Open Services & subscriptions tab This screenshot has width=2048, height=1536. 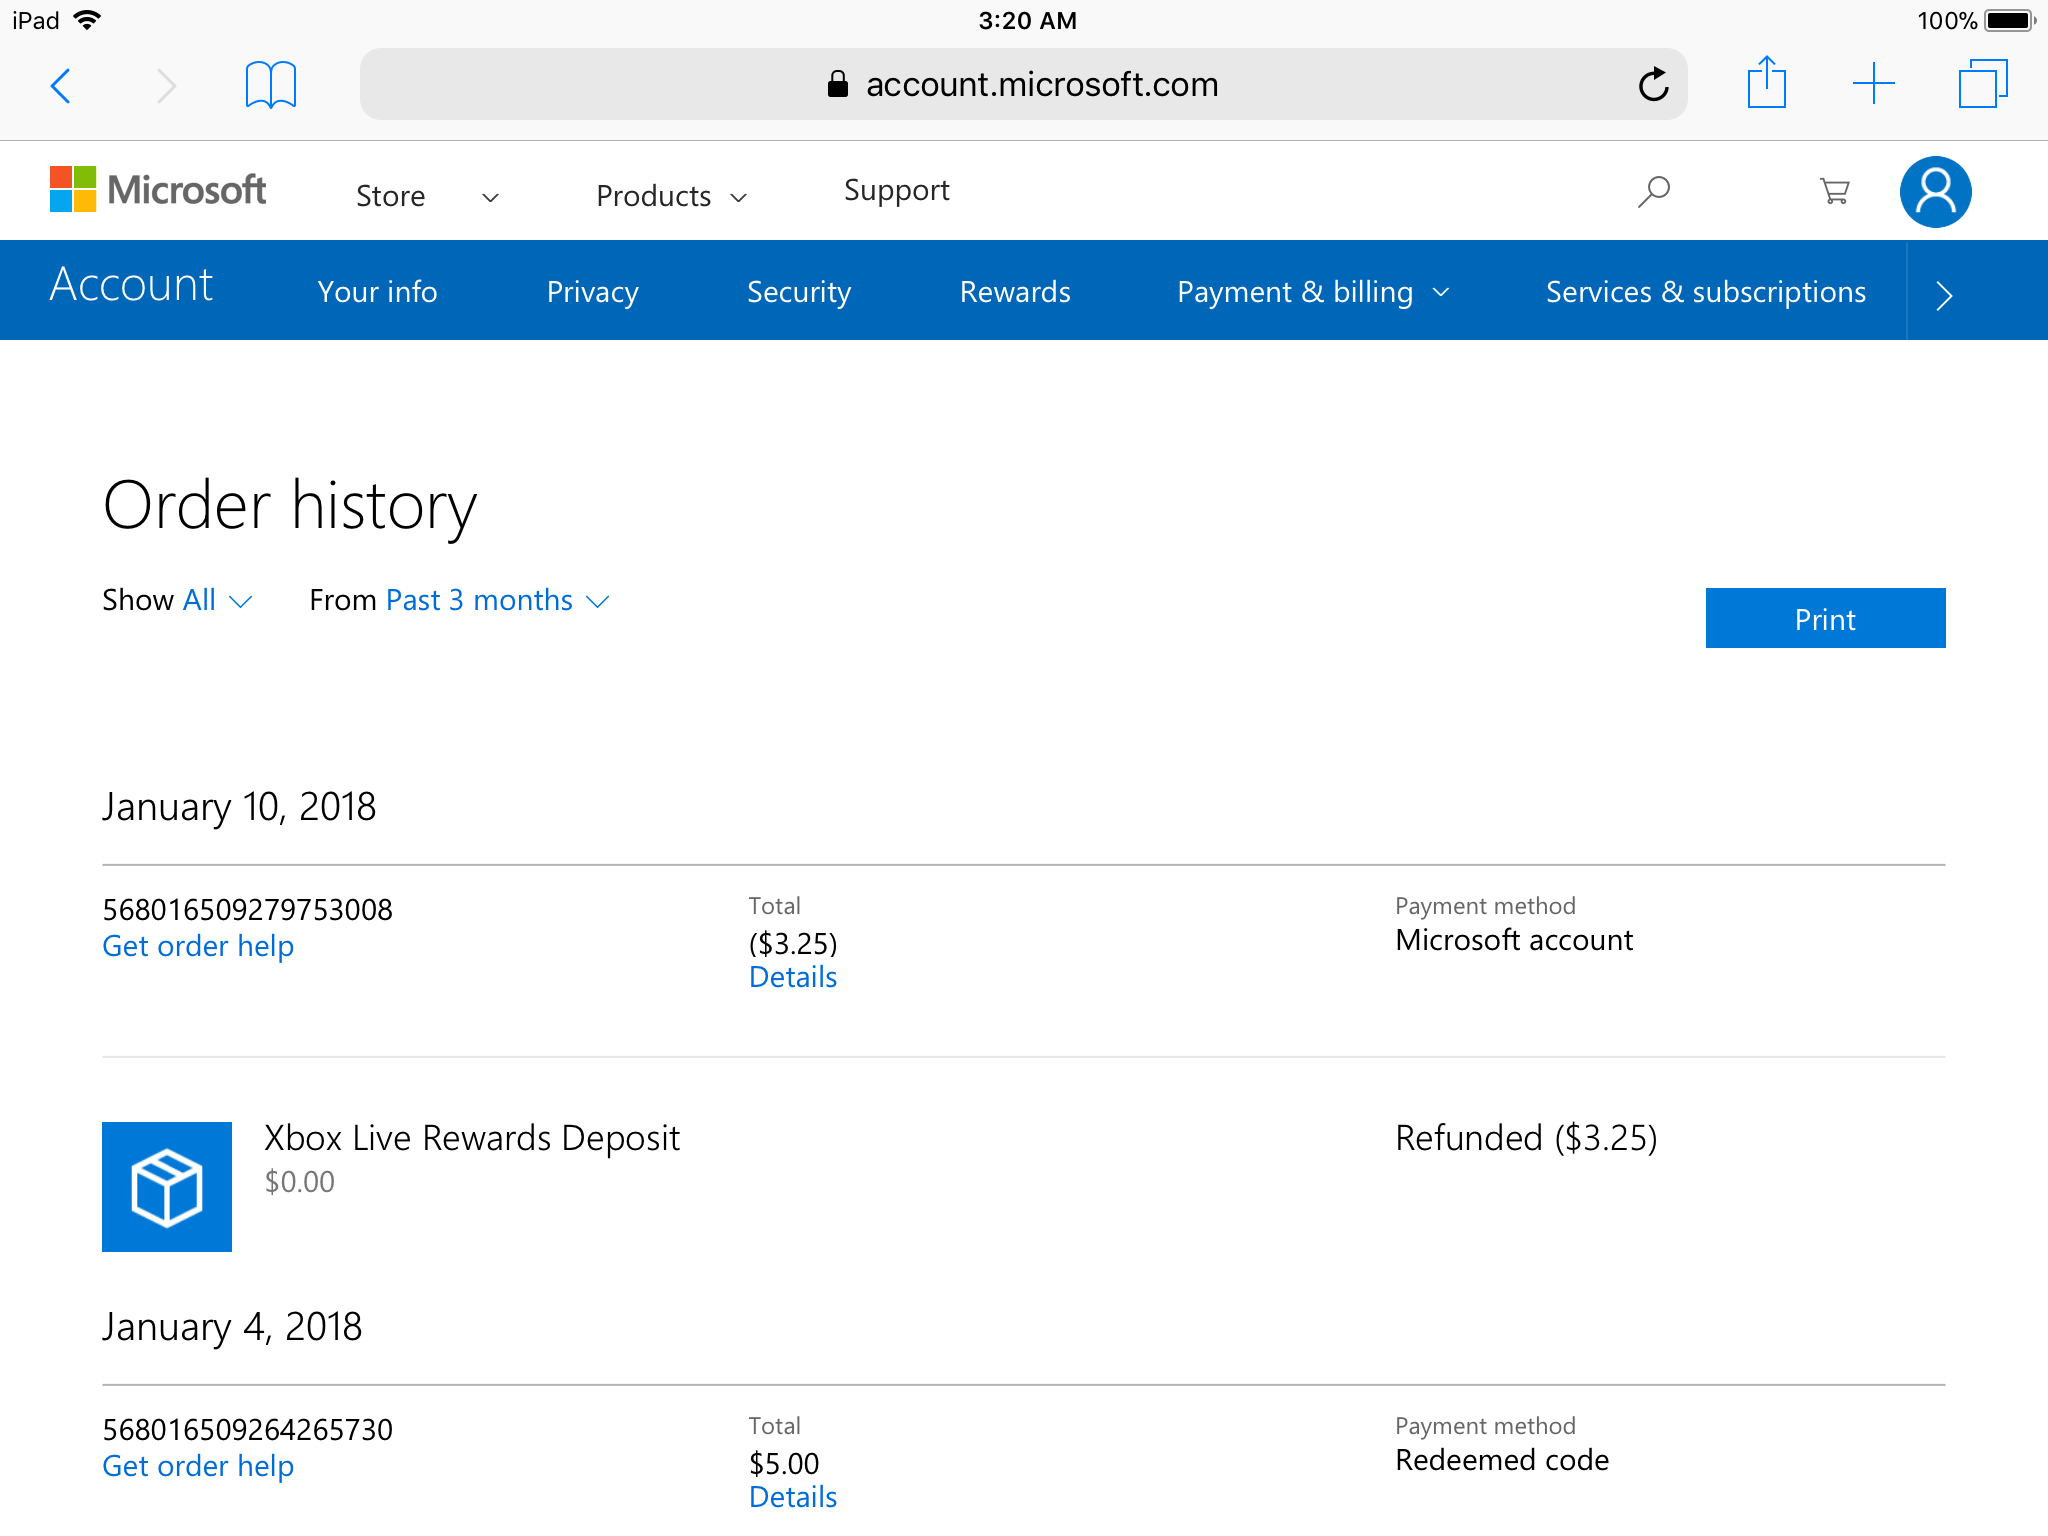pyautogui.click(x=1706, y=292)
